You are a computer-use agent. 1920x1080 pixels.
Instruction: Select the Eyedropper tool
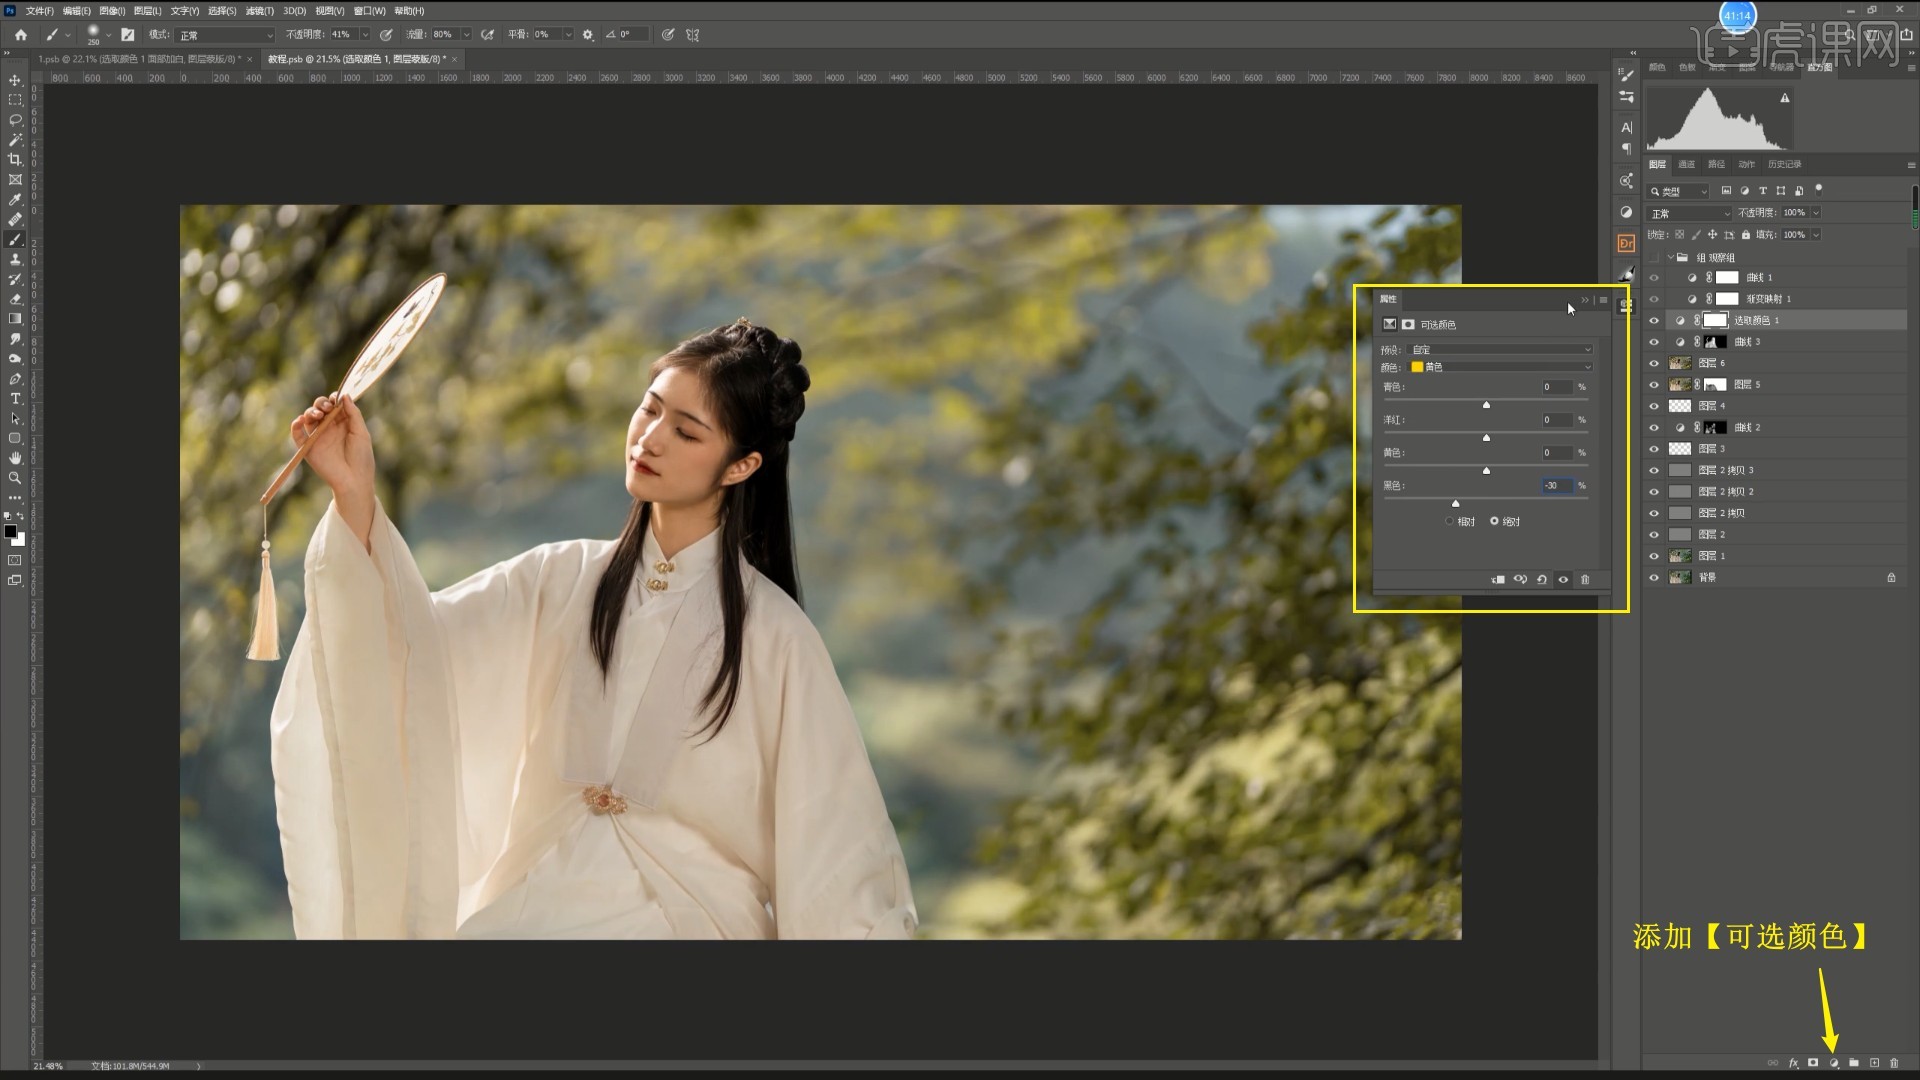point(15,200)
